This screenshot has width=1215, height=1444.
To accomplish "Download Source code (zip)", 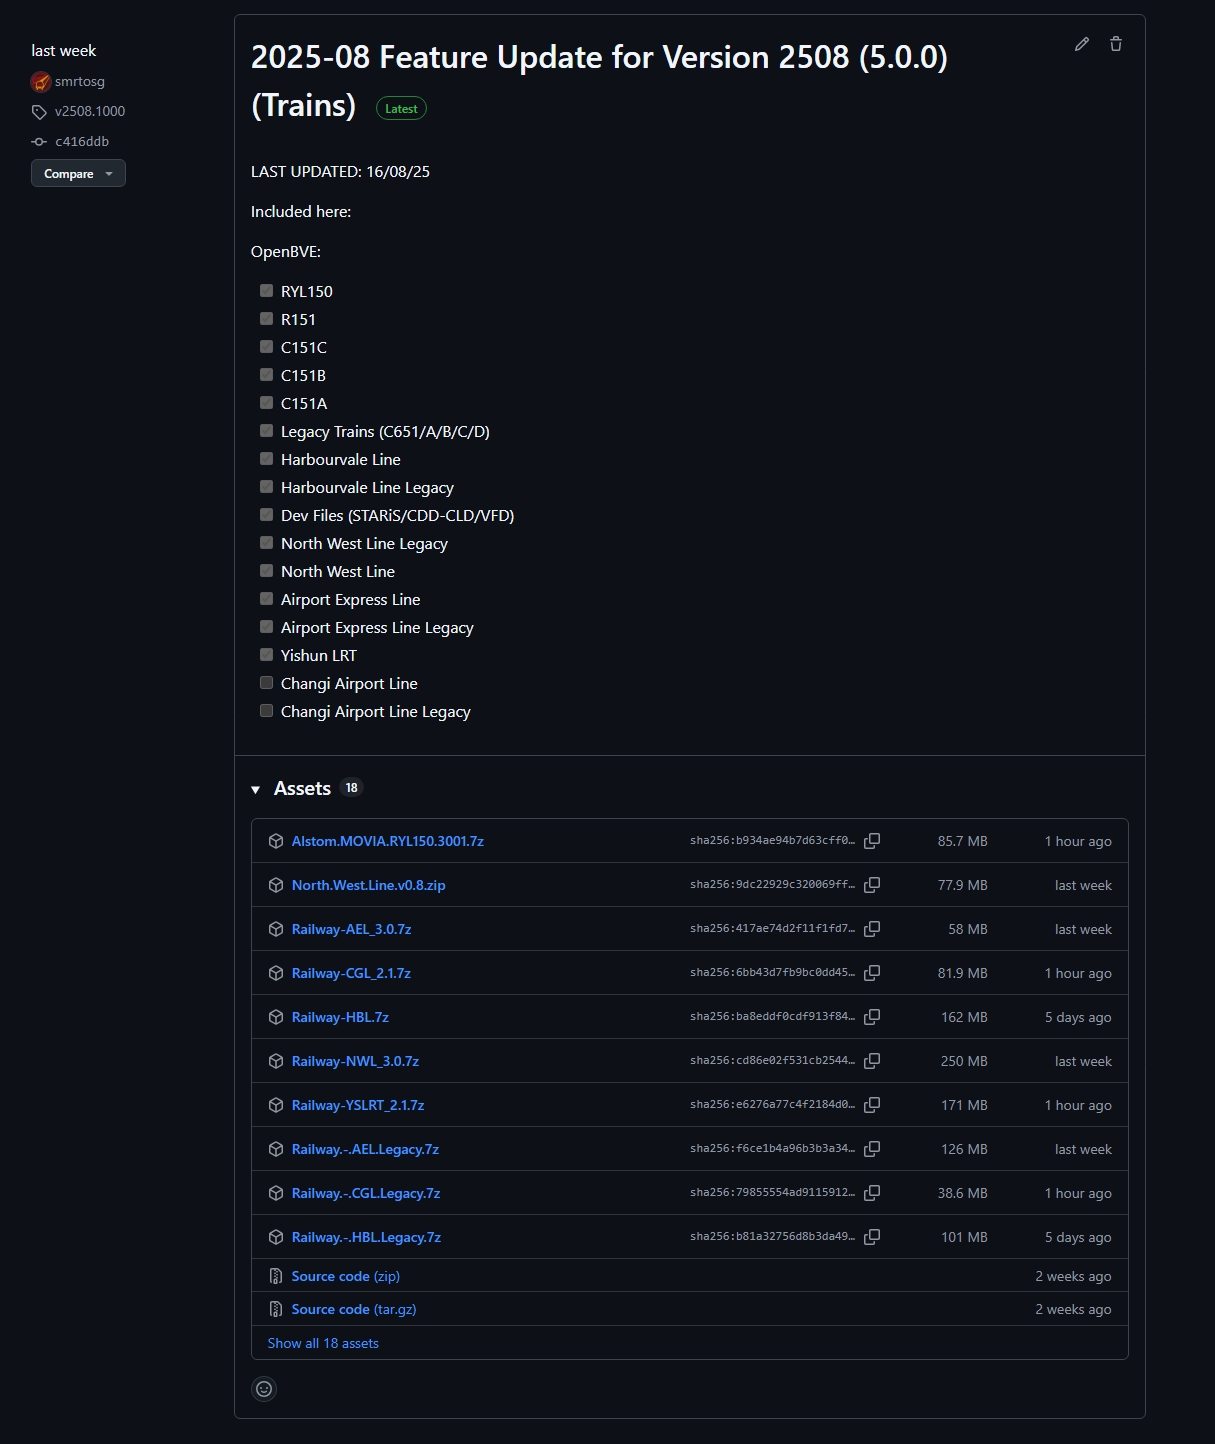I will pos(345,1276).
